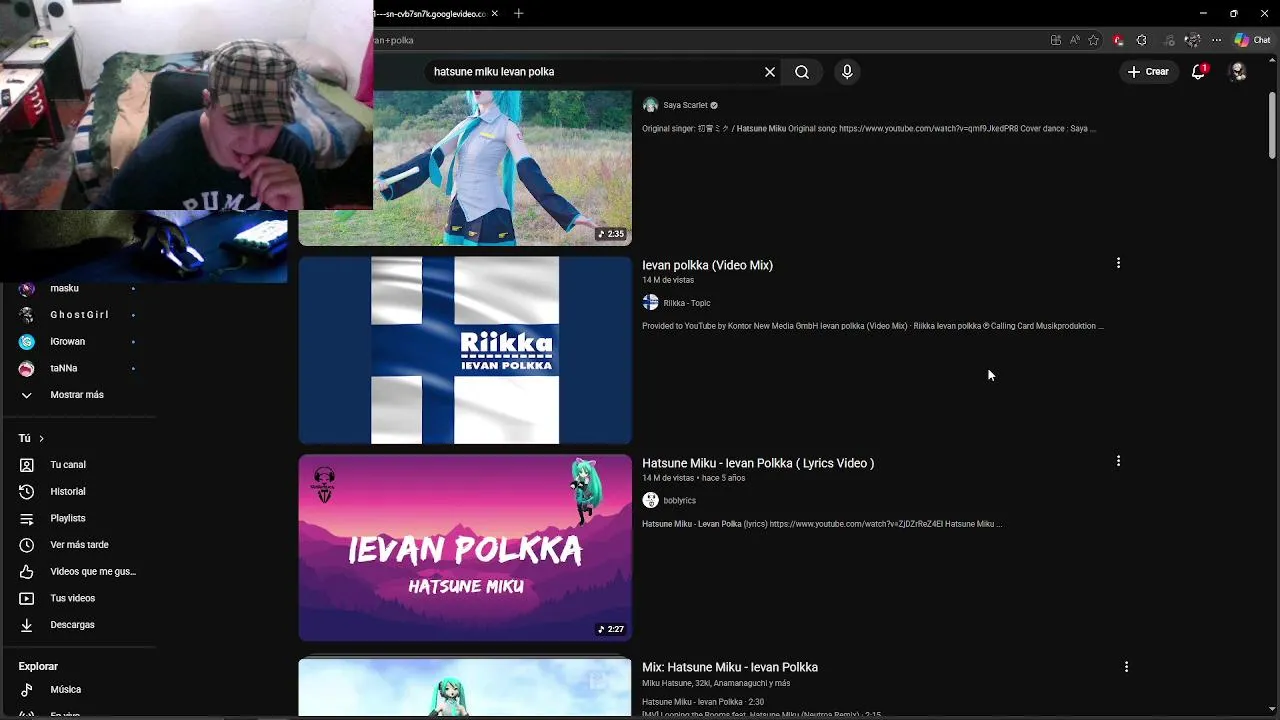Open Hatsune Miku - Ievan Polkka ( Lyrics Video ) title
This screenshot has width=1280, height=720.
[x=758, y=463]
